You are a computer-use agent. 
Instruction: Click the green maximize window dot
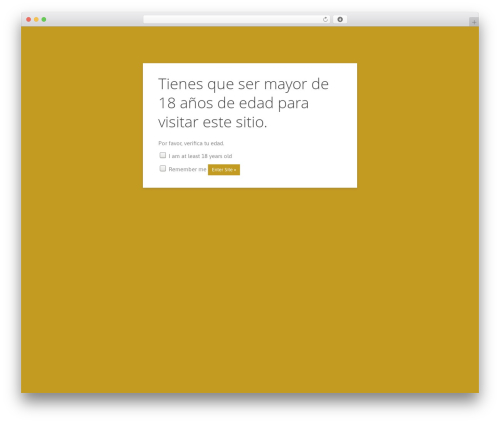44,20
